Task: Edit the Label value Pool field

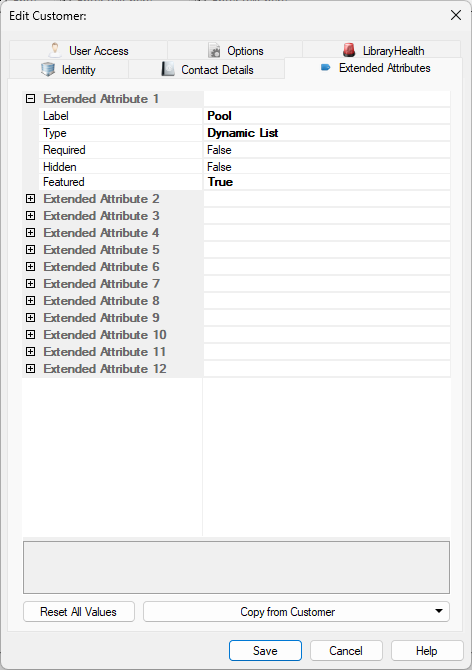Action: coord(327,116)
